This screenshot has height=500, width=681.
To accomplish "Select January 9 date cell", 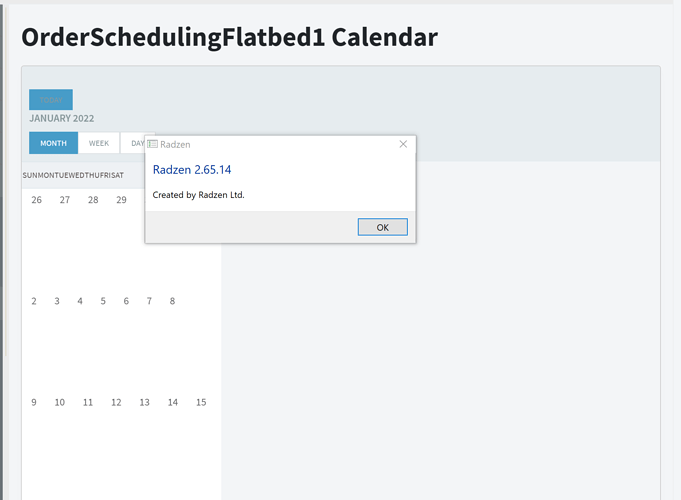I will point(34,402).
